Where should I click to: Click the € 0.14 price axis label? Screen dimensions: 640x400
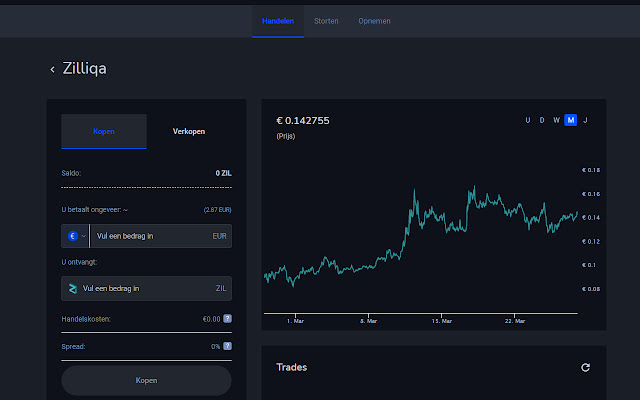[591, 218]
